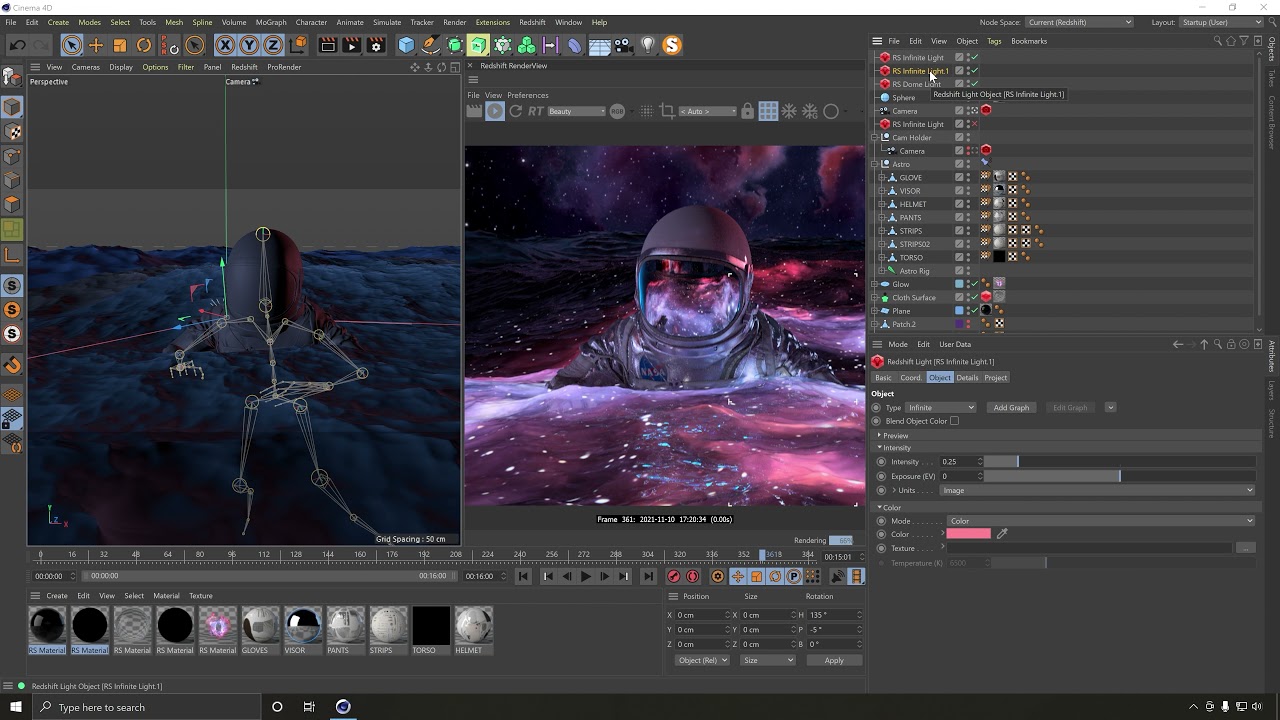Click the Undo arrow icon
Viewport: 1280px width, 720px height.
coord(18,45)
